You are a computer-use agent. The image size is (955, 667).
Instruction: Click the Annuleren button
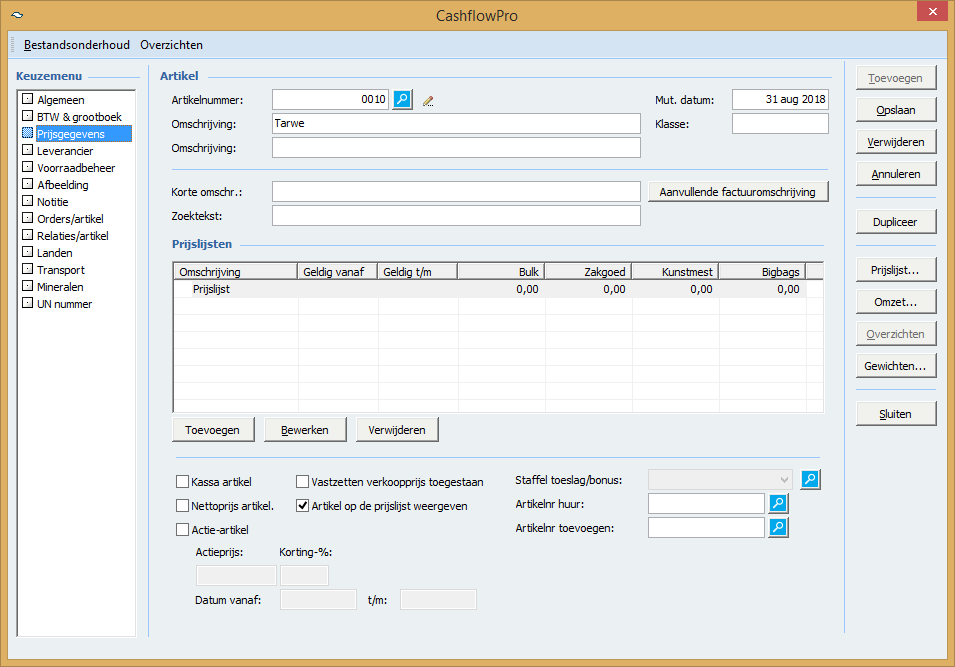click(x=896, y=174)
